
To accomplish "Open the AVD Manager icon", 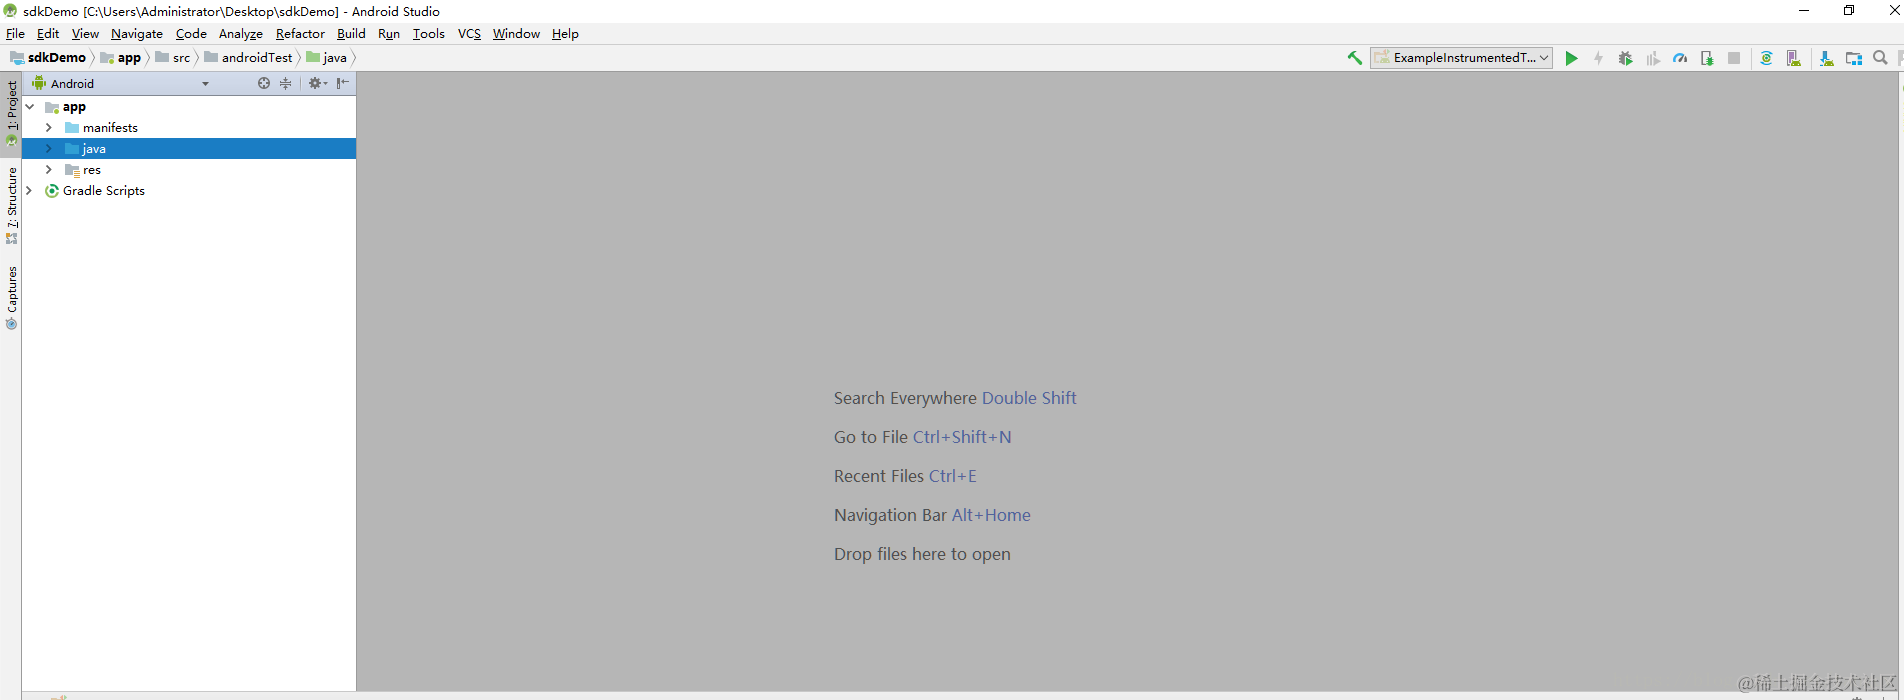I will tap(1793, 58).
